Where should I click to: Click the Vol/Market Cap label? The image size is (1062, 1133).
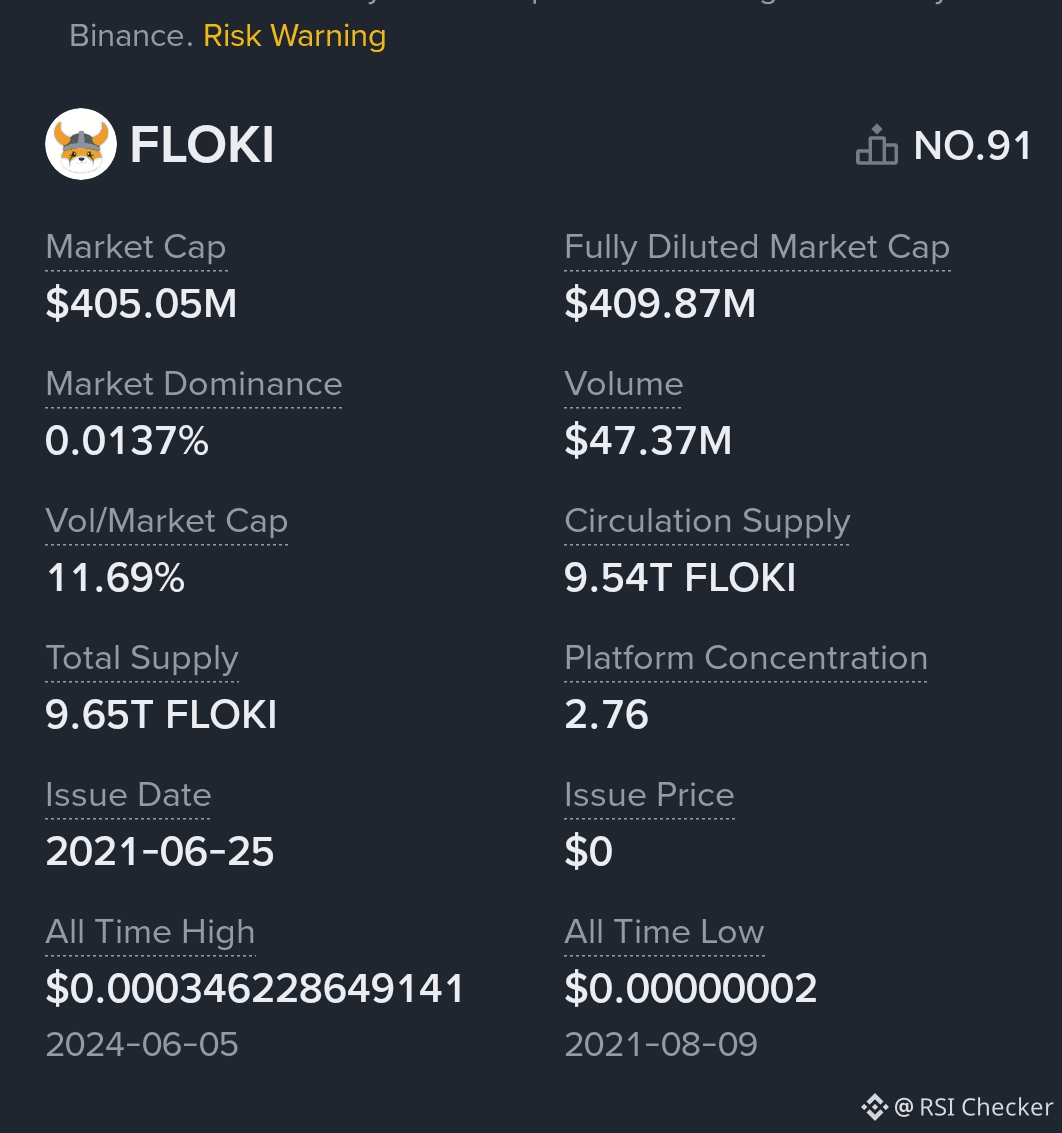[166, 521]
